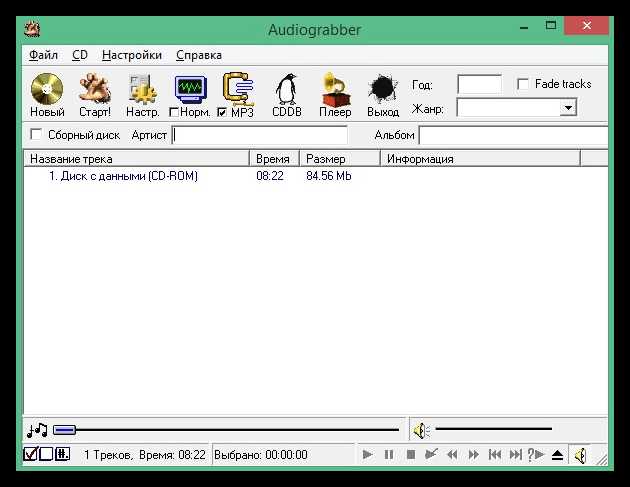Image resolution: width=630 pixels, height=487 pixels.
Task: Close the Audiograbber window
Action: click(587, 26)
